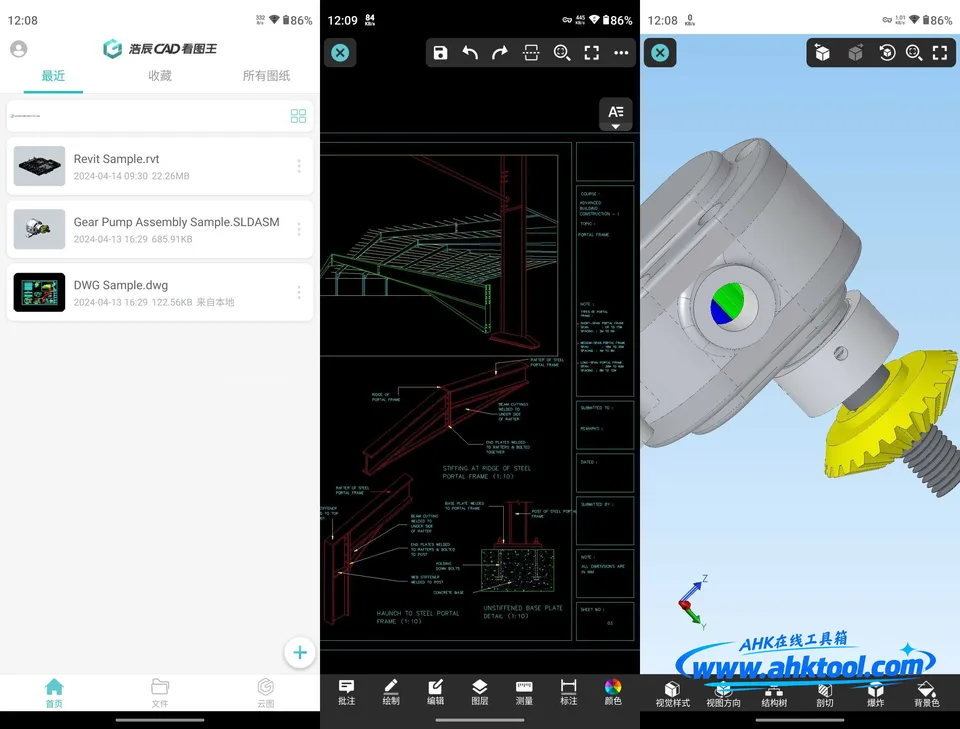
Task: Open the DWG Sample.dwg file
Action: pyautogui.click(x=160, y=293)
